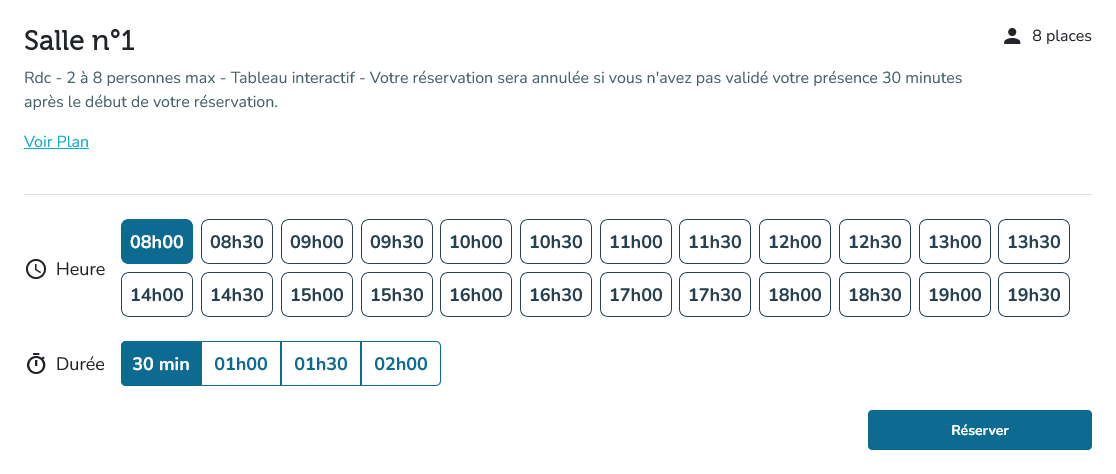Choose the 02h00 duration option

(x=400, y=364)
